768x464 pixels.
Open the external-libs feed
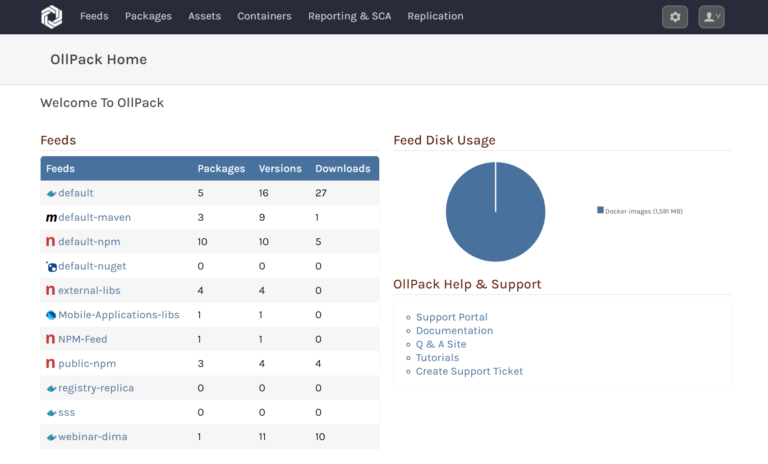click(89, 291)
